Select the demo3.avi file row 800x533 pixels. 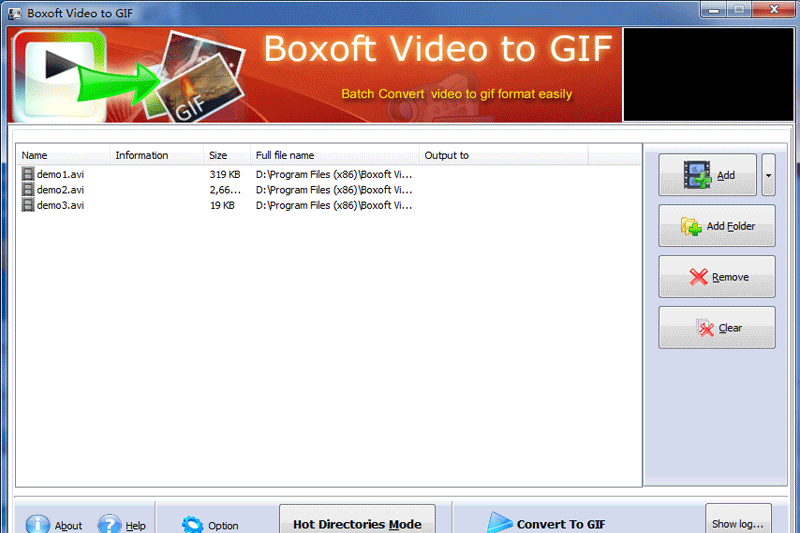328,205
